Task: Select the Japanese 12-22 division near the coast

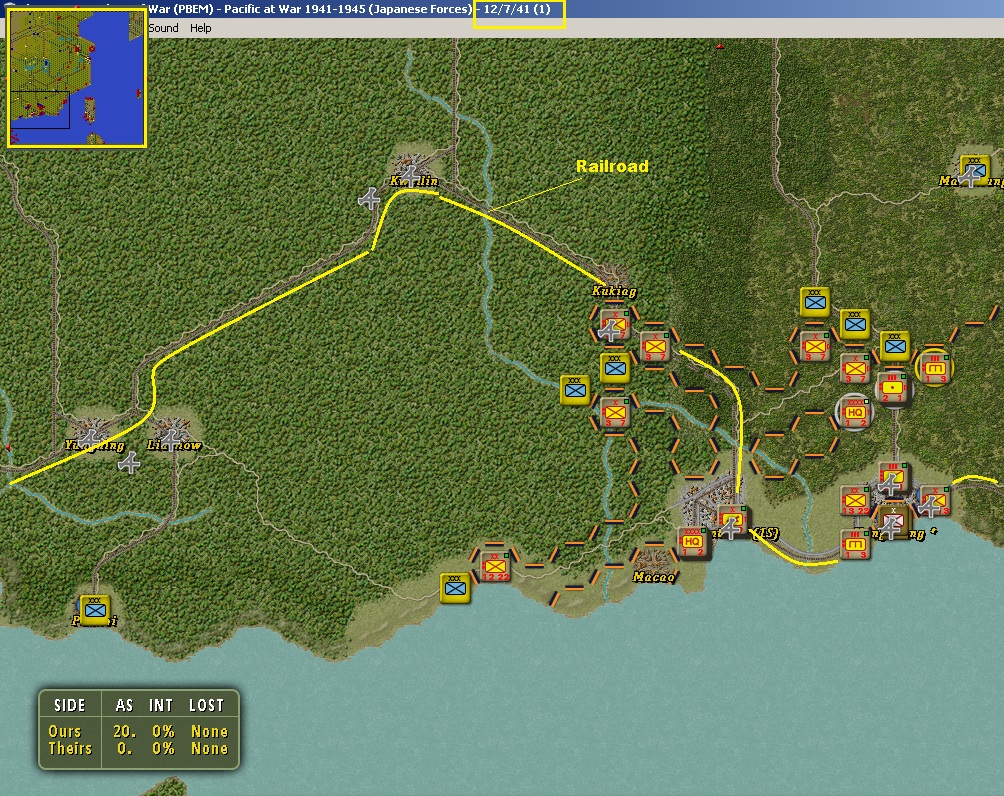Action: 496,567
